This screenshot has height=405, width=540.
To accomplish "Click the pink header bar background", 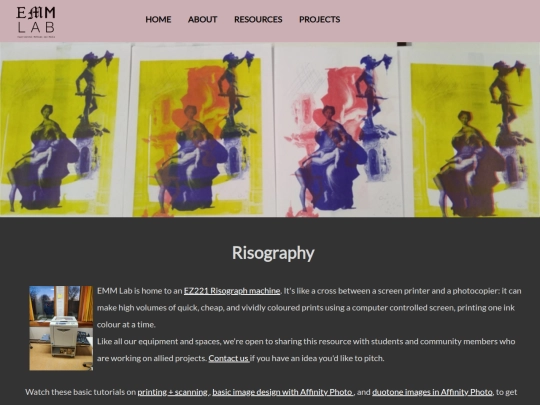I will (441, 21).
